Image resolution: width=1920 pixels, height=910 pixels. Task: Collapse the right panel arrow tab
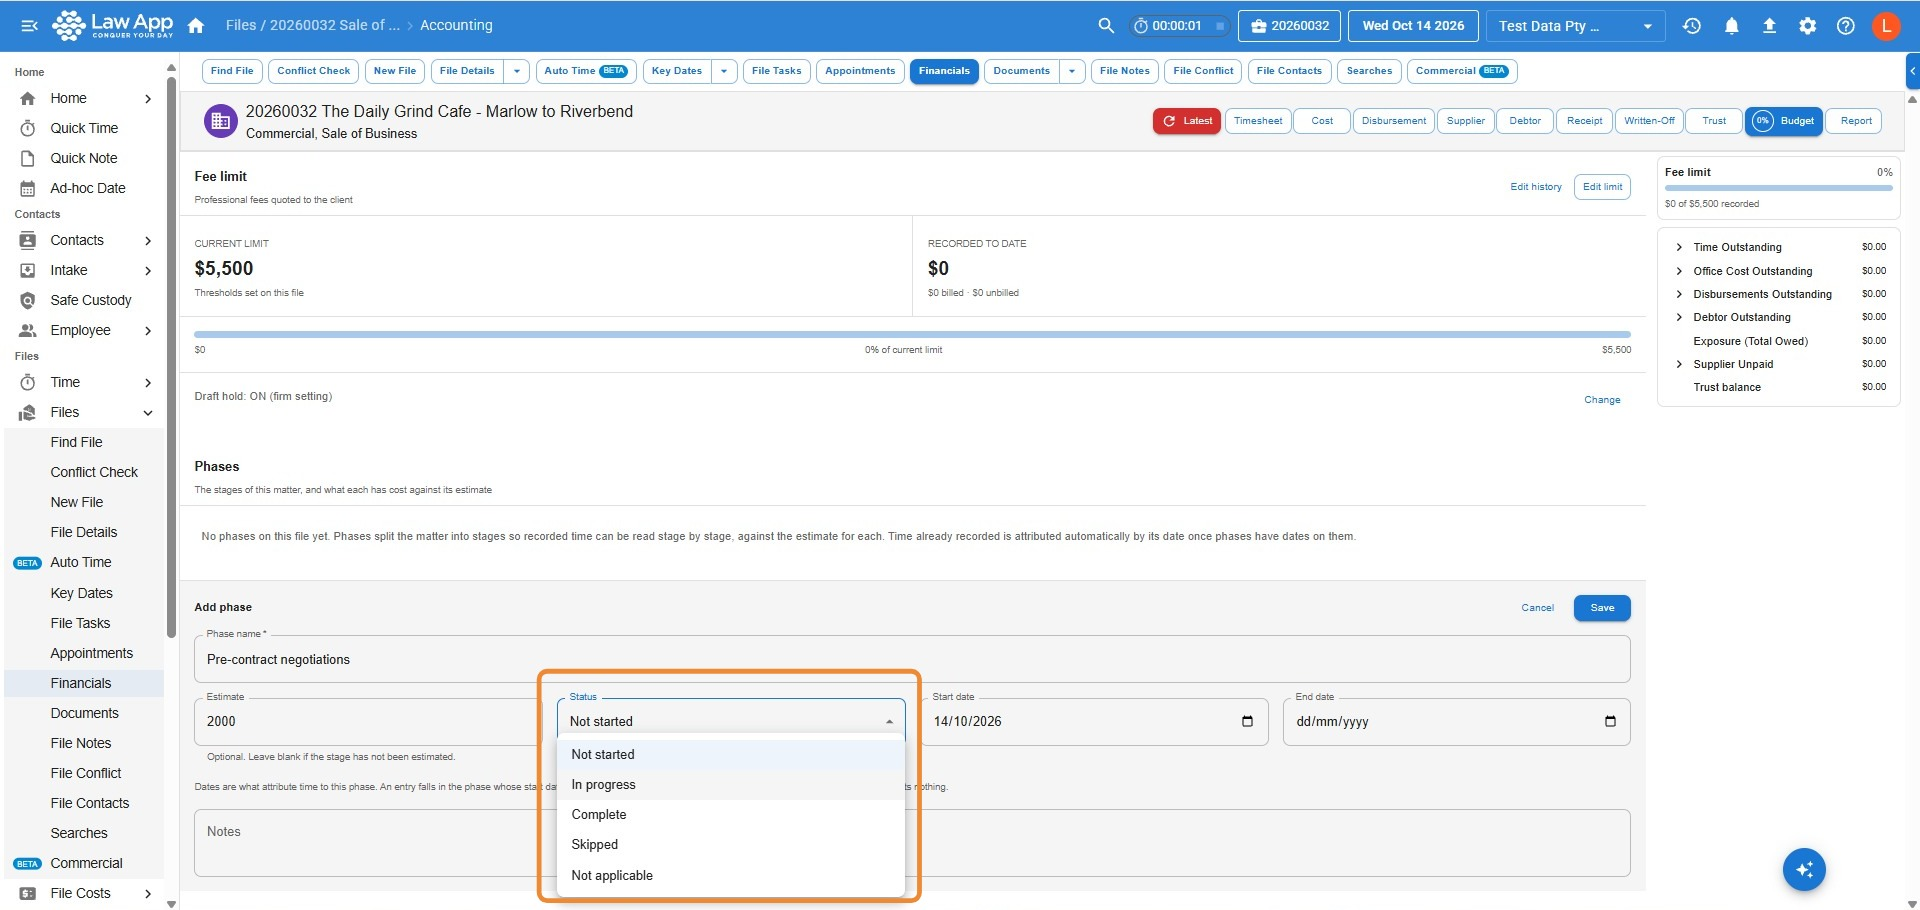[1912, 71]
